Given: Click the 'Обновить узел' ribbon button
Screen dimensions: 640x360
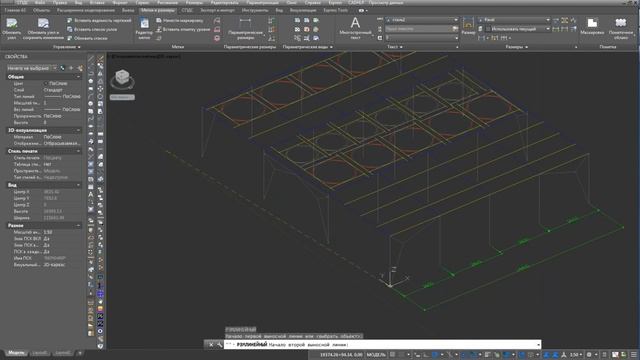Looking at the screenshot, I should coord(11,28).
